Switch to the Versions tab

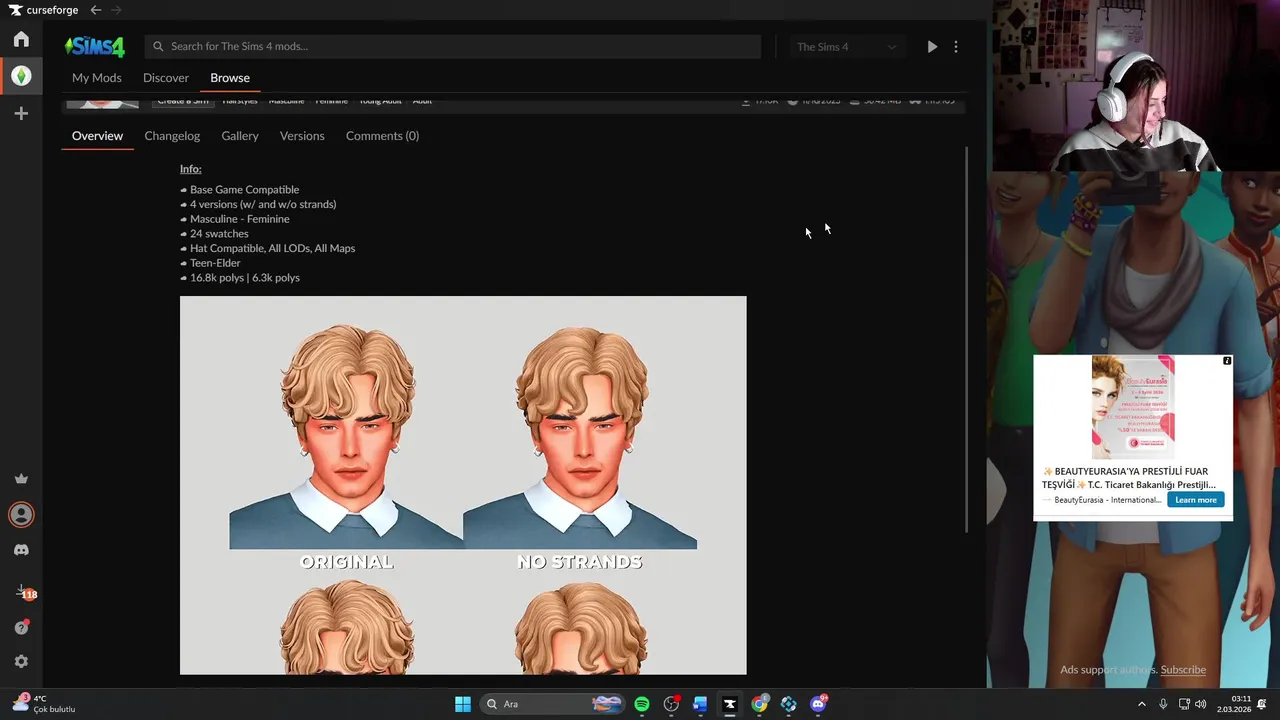click(x=302, y=136)
